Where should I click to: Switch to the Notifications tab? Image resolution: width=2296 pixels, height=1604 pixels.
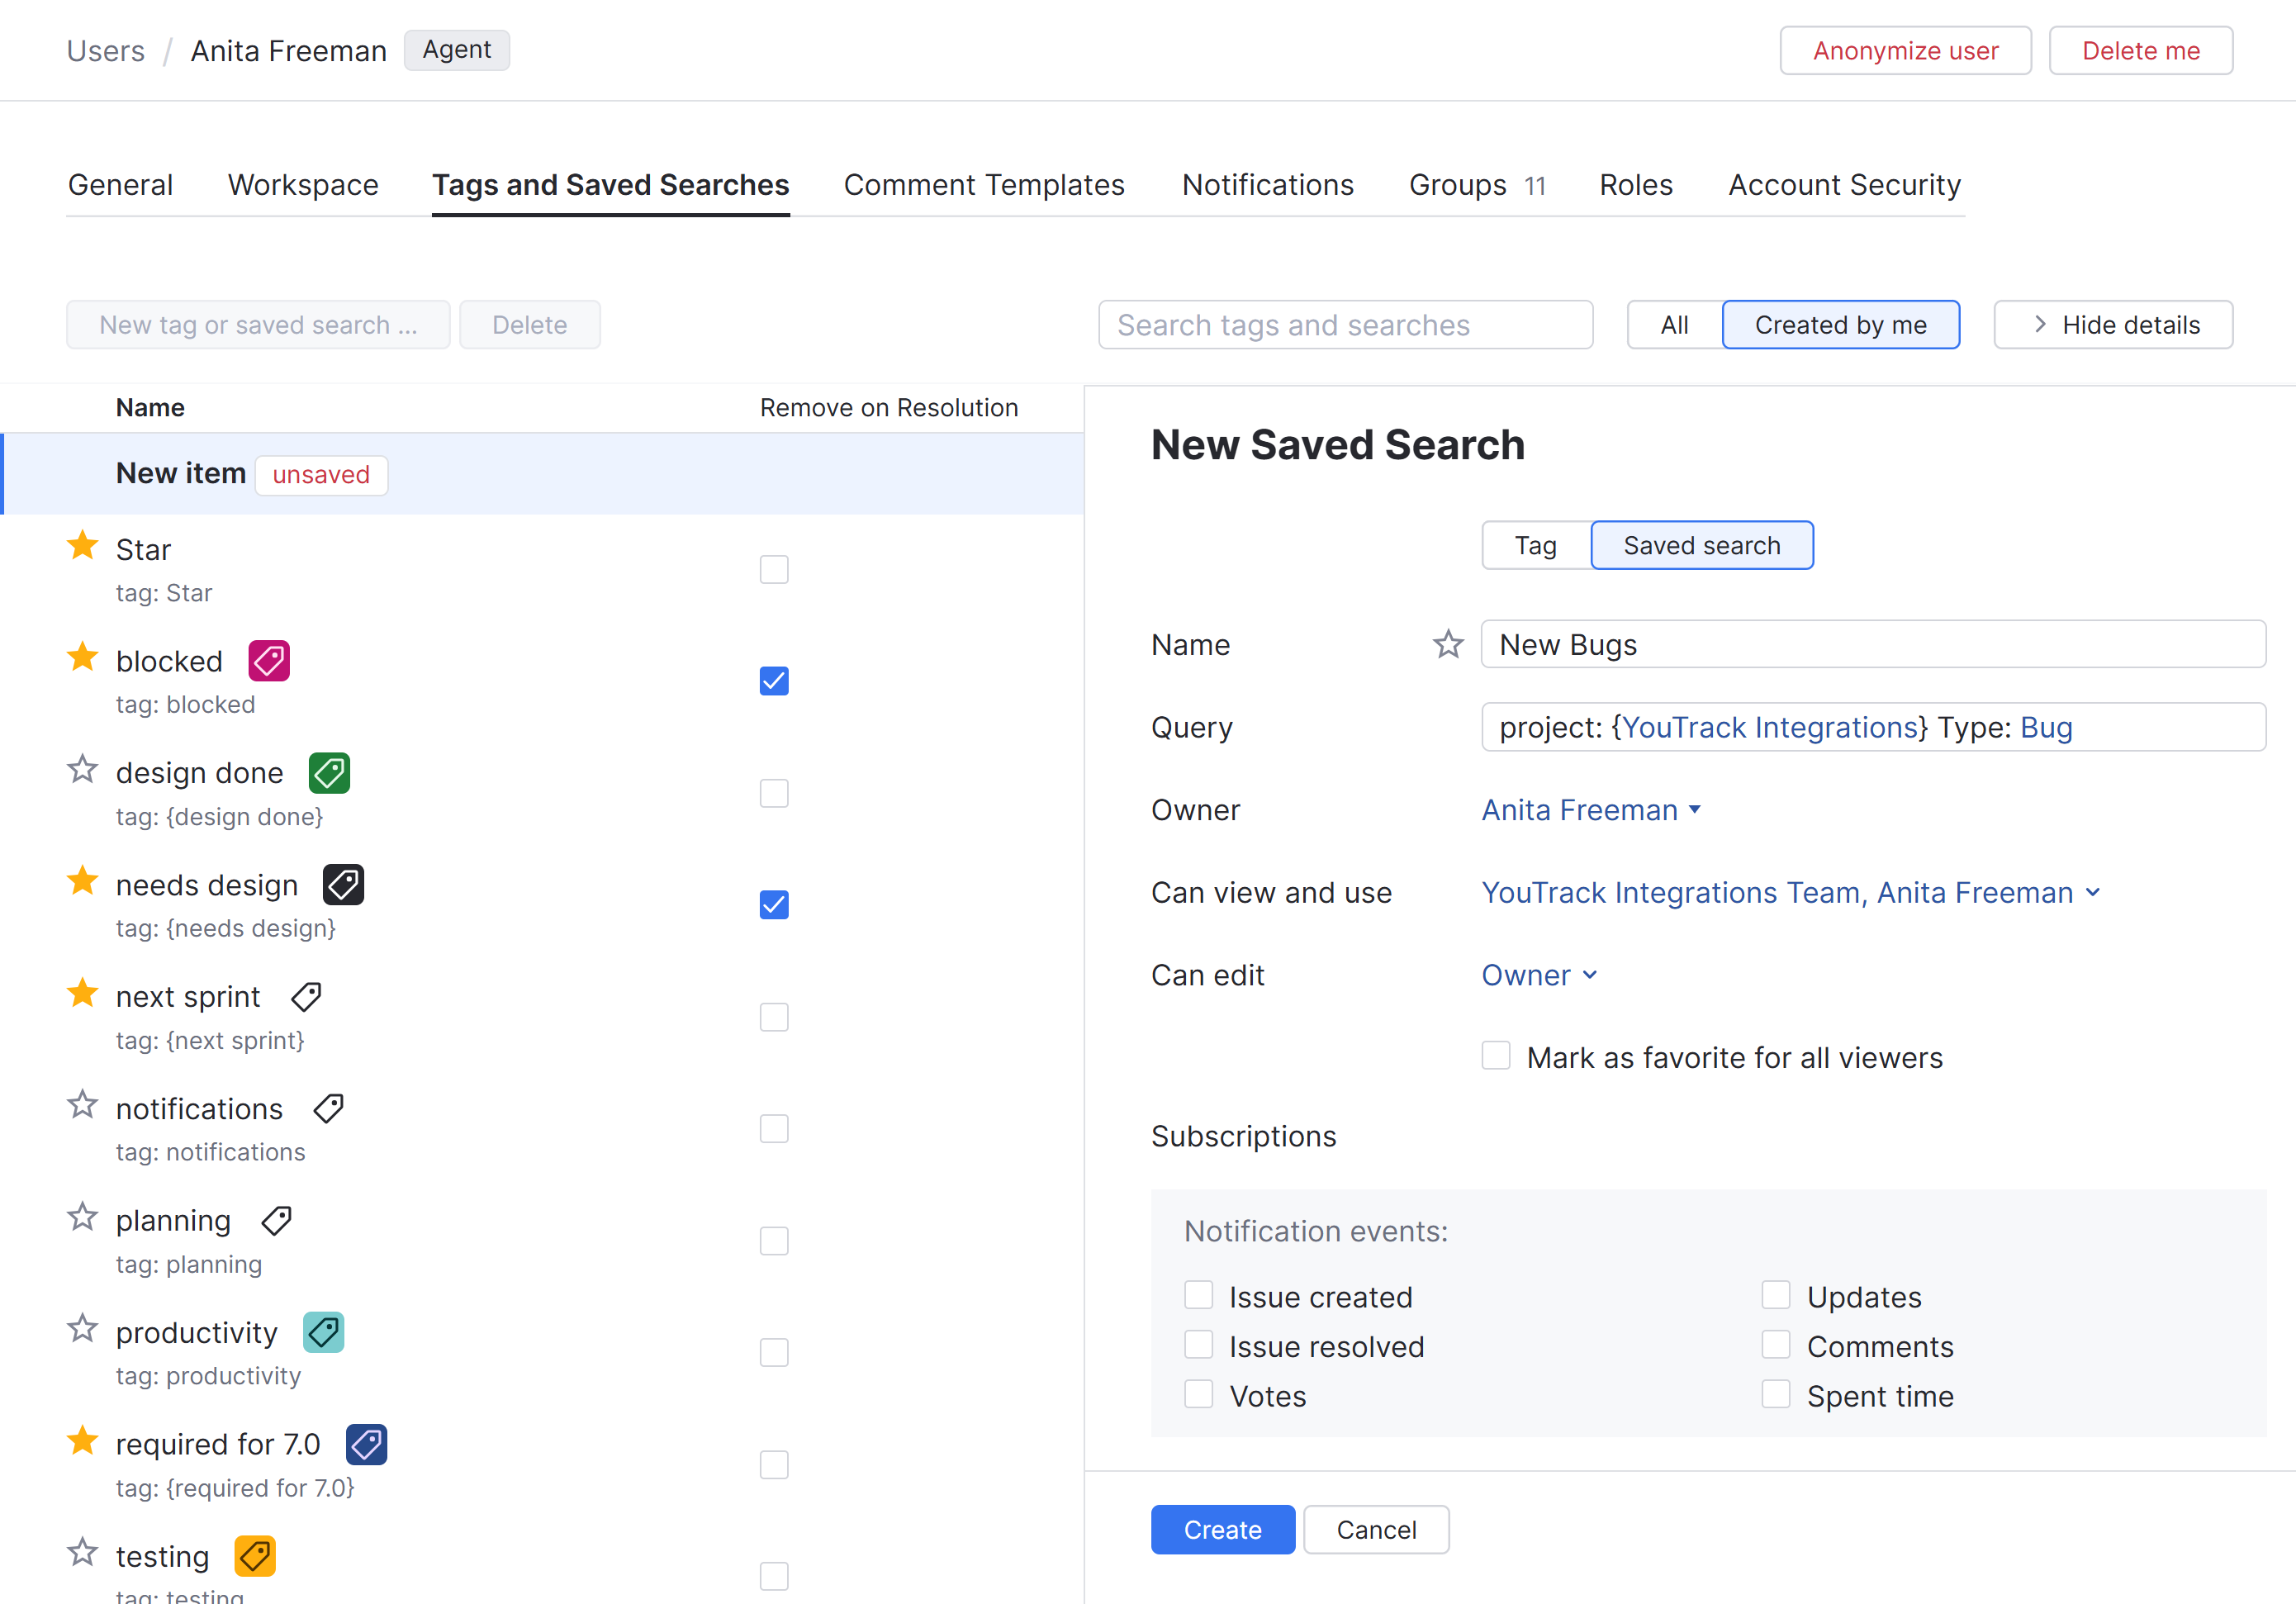click(x=1267, y=185)
